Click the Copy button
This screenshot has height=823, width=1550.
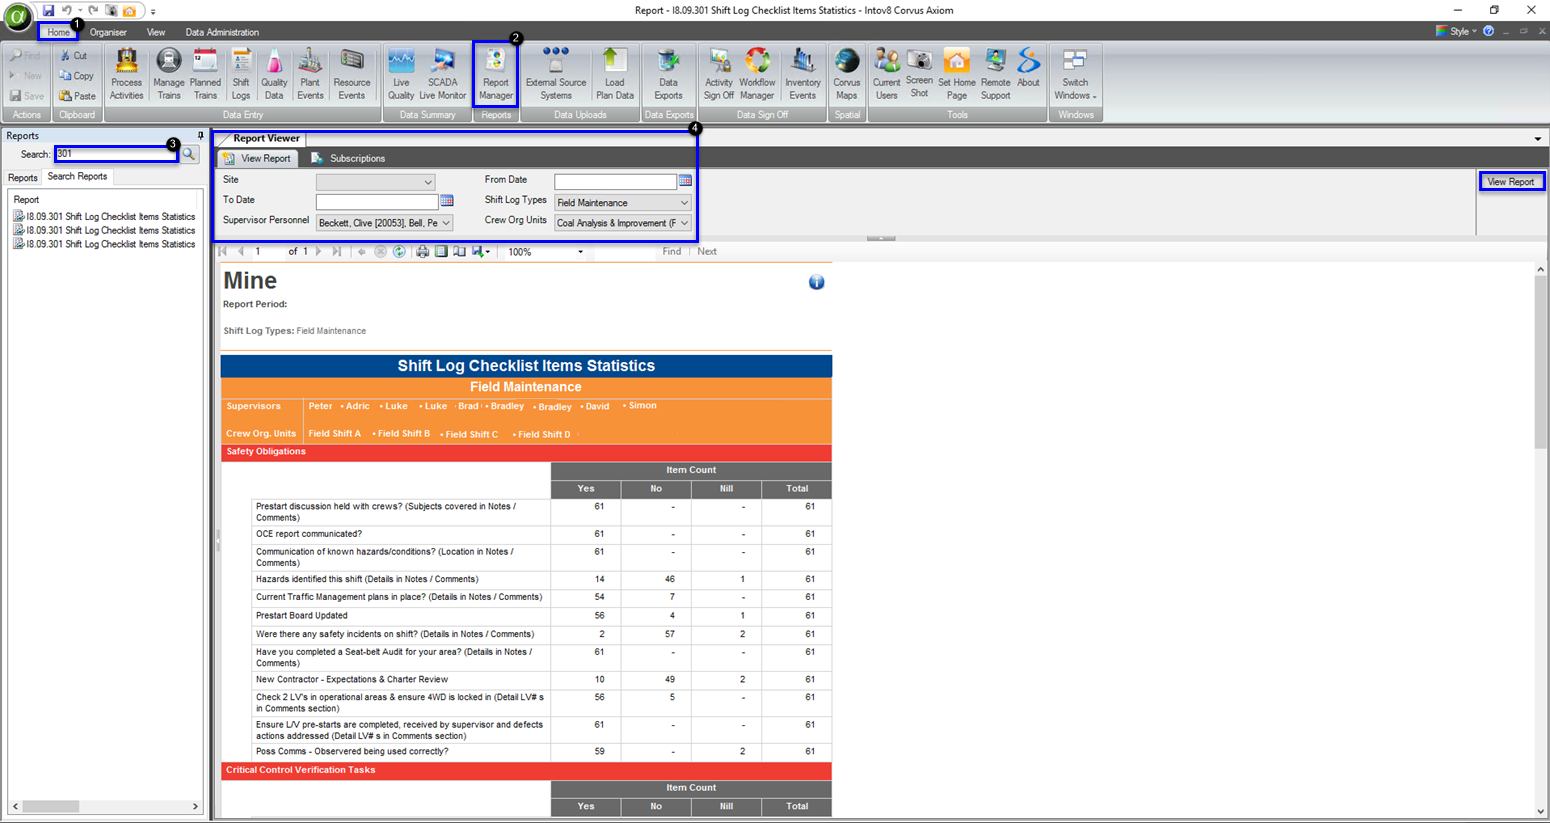coord(76,76)
